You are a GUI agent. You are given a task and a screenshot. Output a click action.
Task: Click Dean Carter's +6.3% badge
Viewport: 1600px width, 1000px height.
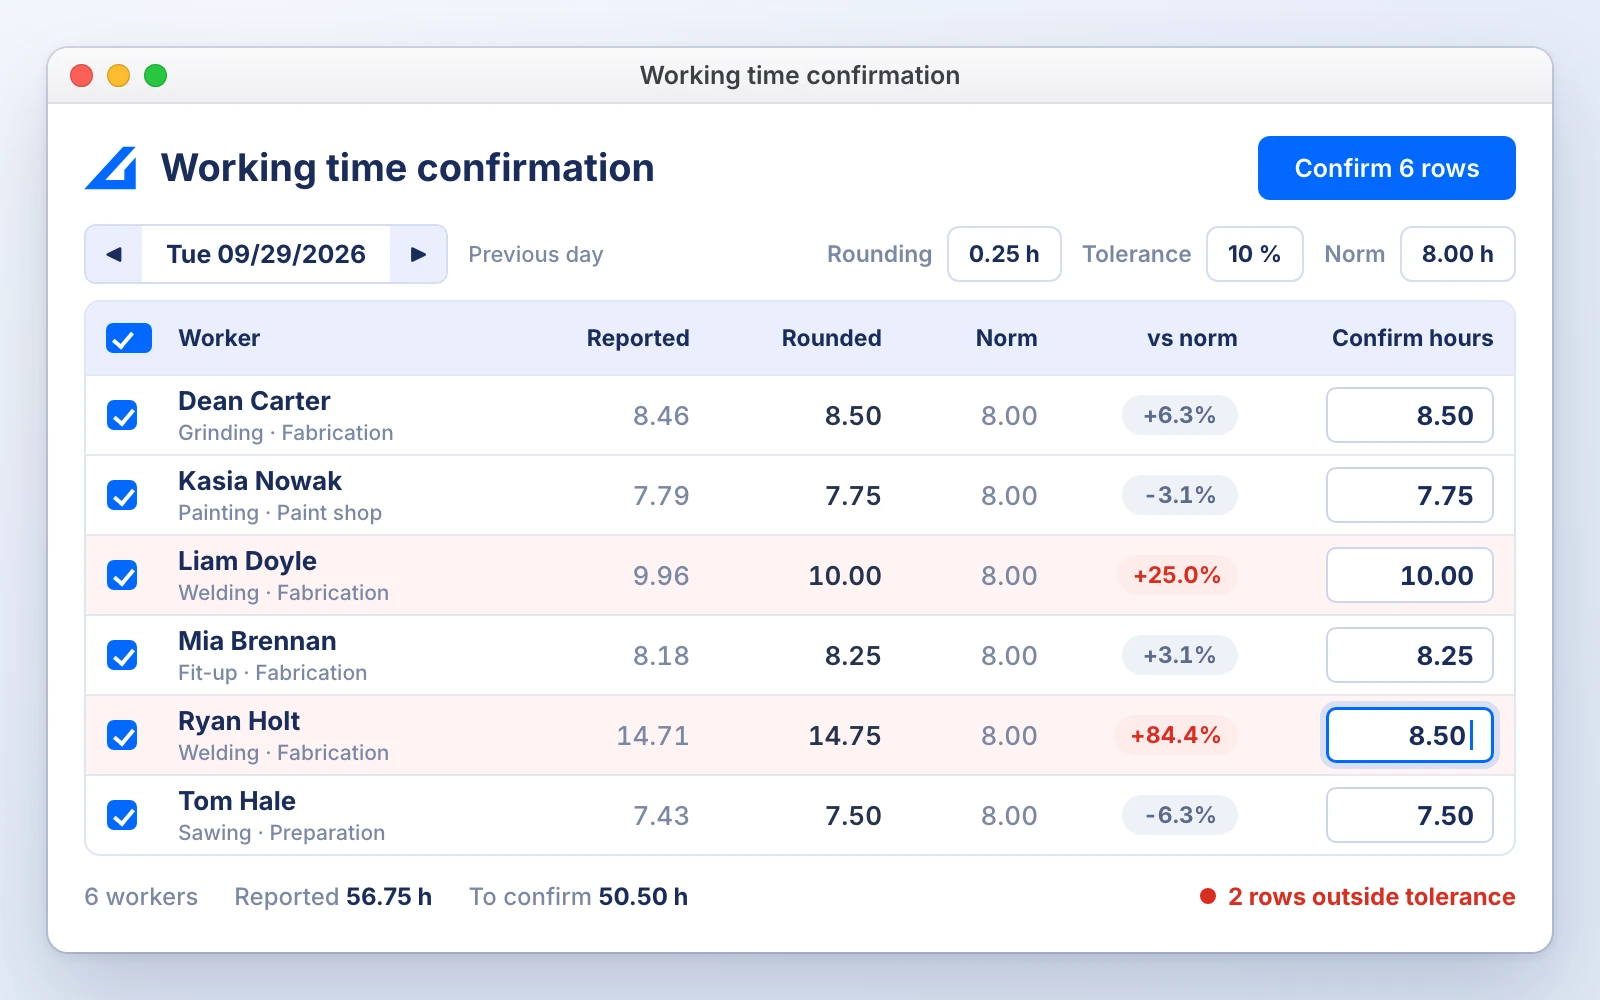tap(1180, 415)
